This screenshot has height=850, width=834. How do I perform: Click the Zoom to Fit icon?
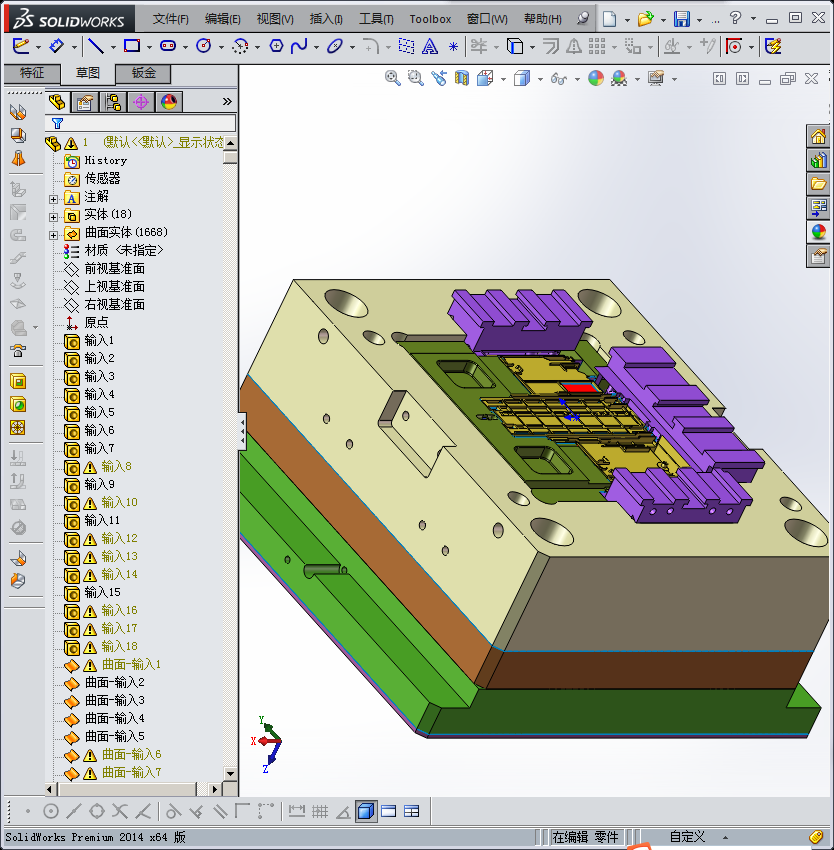(x=393, y=79)
